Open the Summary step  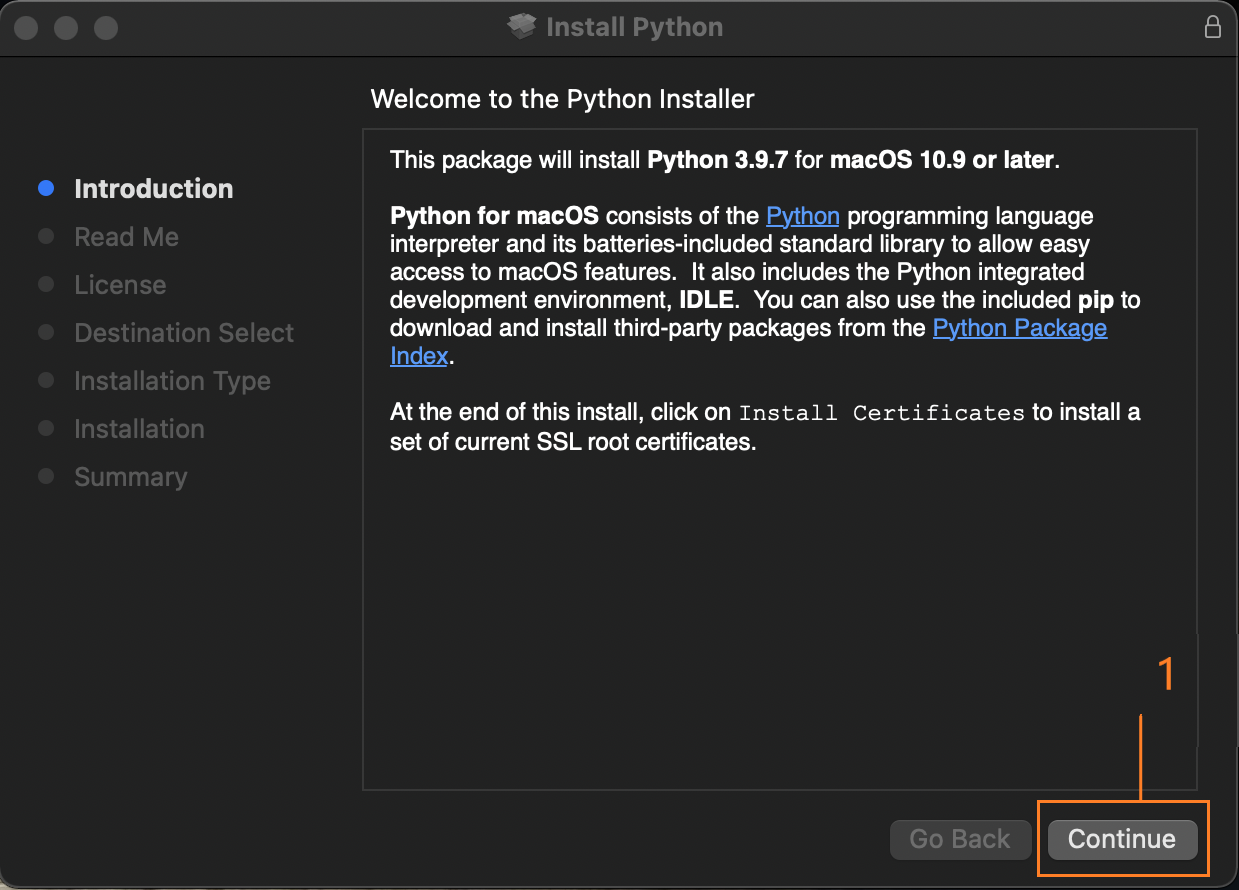[130, 477]
